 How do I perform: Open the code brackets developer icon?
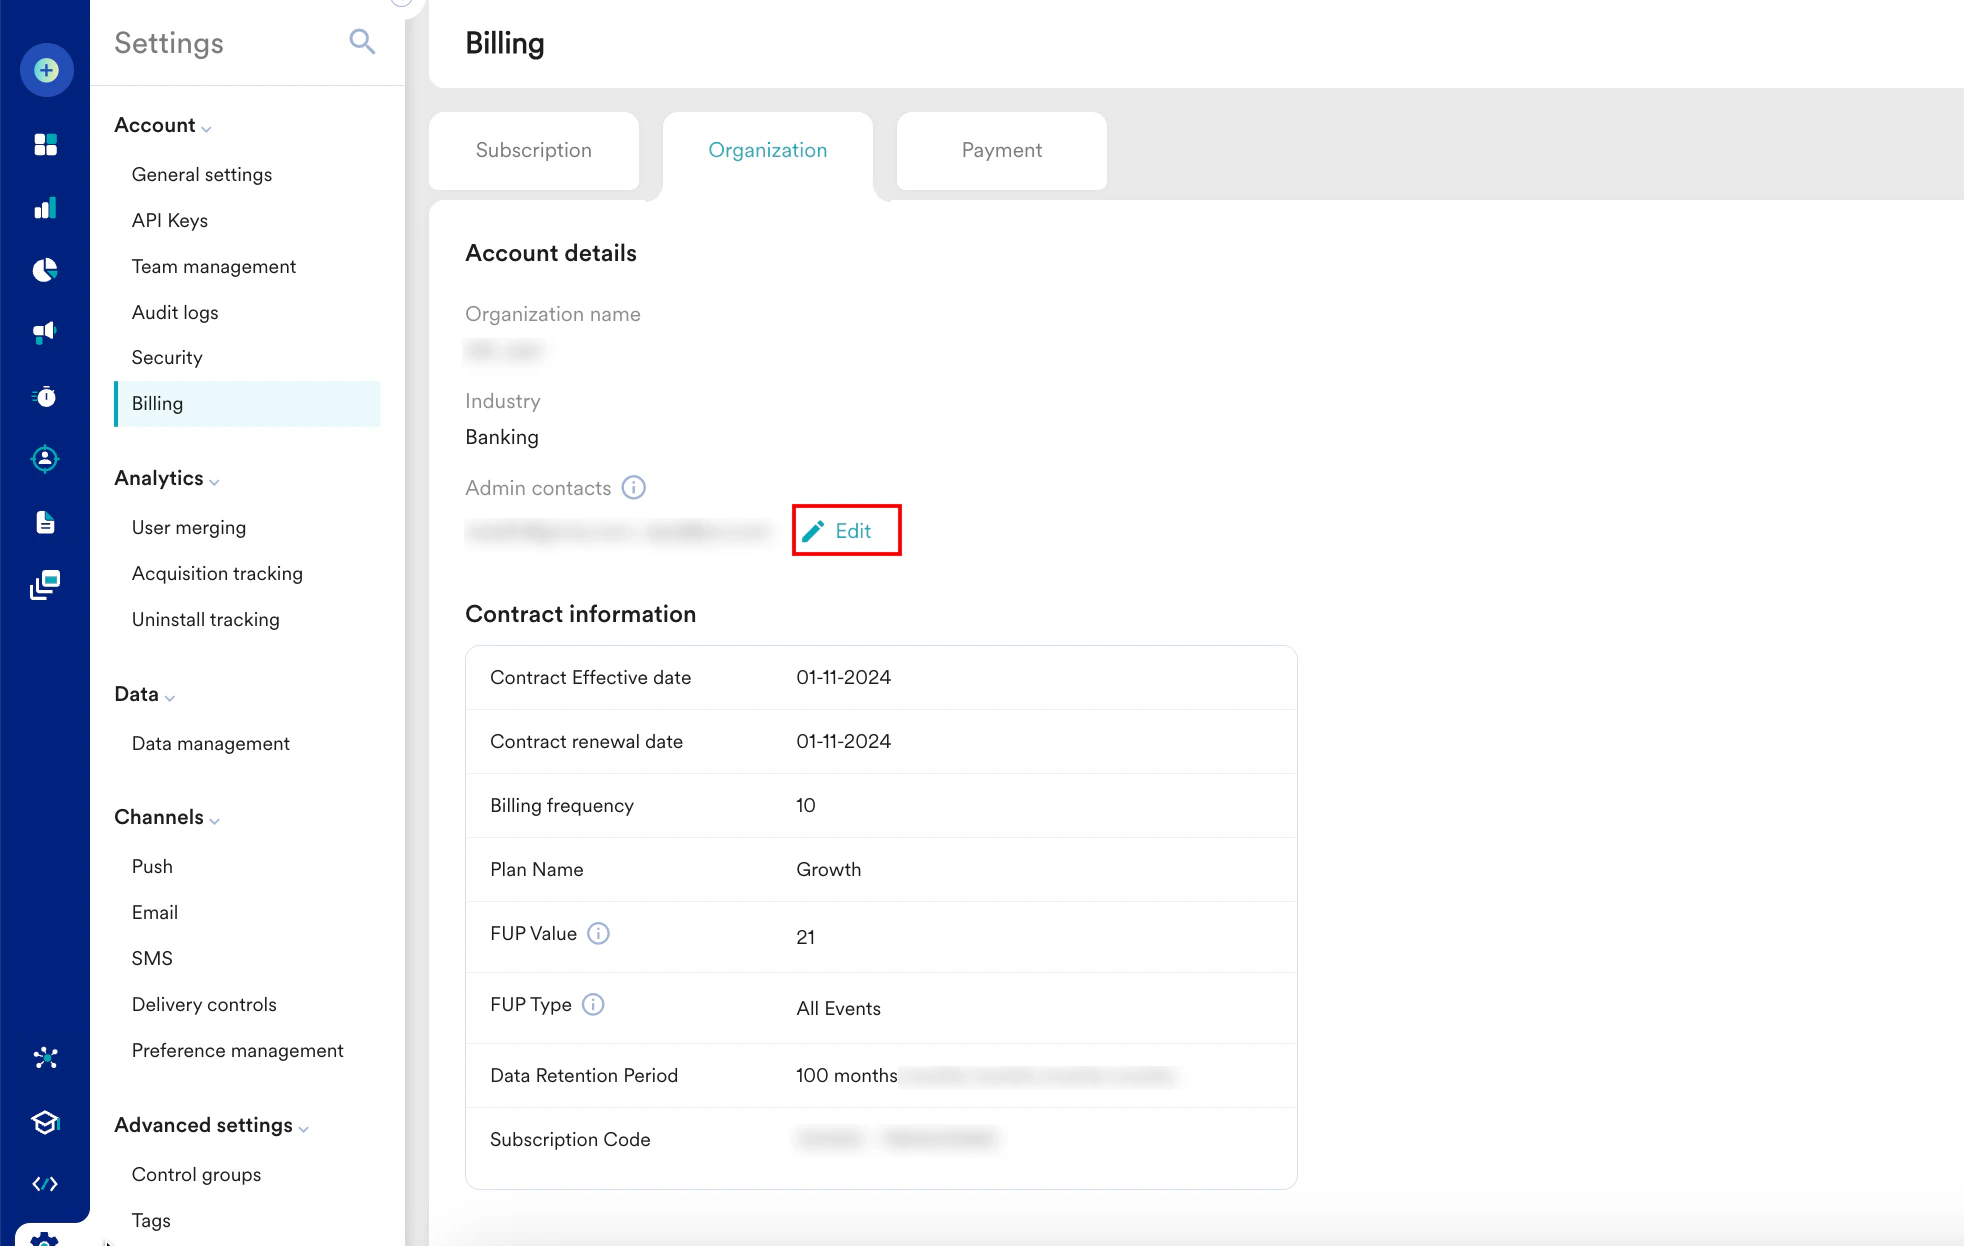click(46, 1184)
